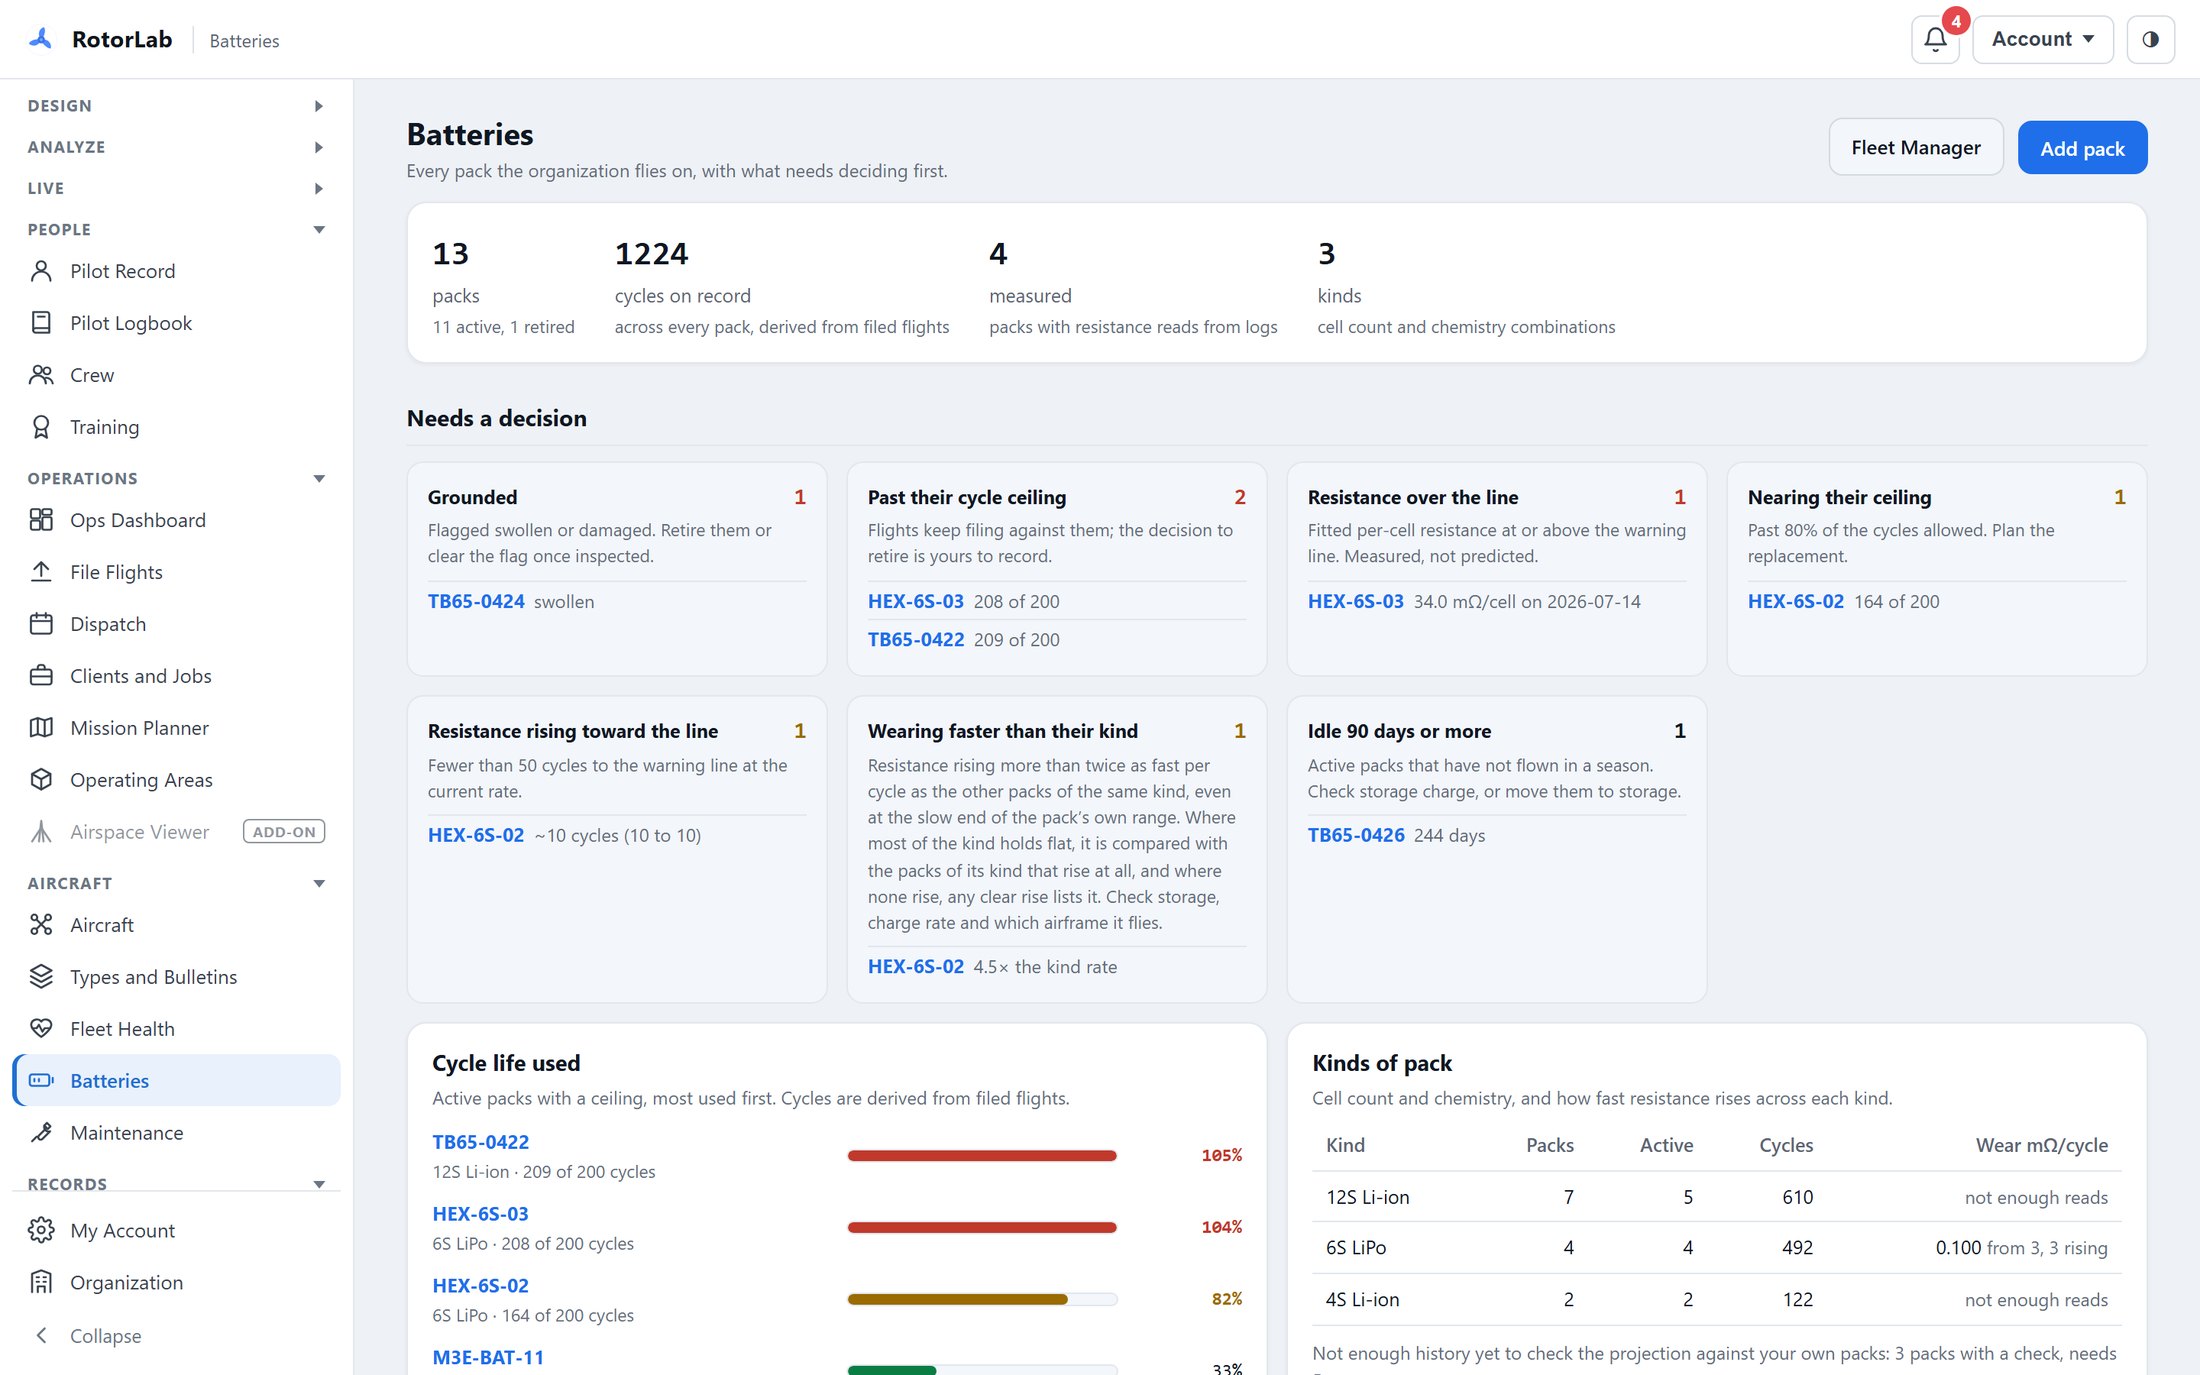Expand the Live sidebar section

(176, 188)
